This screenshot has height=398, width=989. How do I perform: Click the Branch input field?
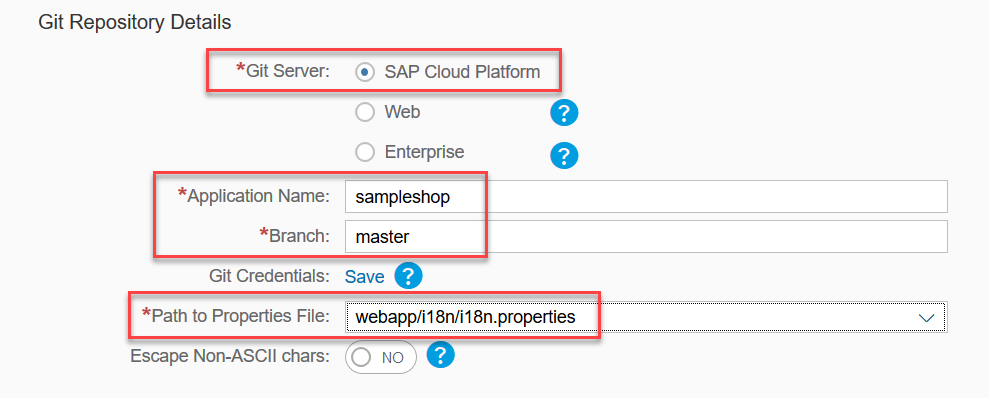tap(647, 237)
